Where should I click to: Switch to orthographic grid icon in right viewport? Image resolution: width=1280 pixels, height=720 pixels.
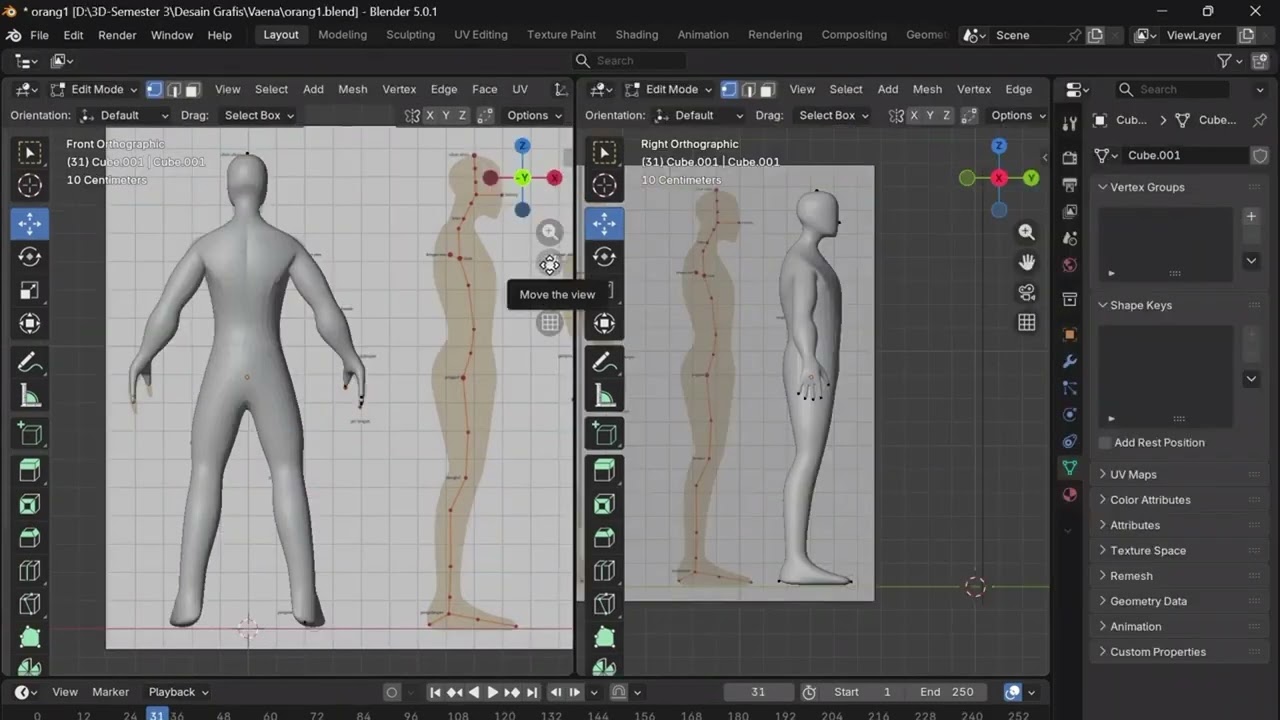(1026, 322)
